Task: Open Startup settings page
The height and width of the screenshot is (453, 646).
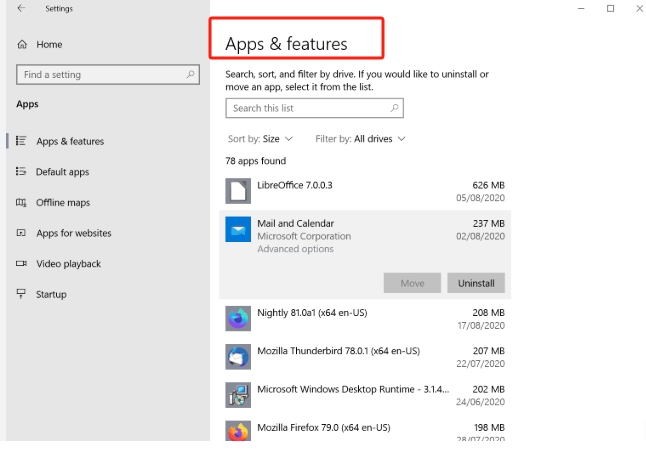Action: pyautogui.click(x=51, y=294)
